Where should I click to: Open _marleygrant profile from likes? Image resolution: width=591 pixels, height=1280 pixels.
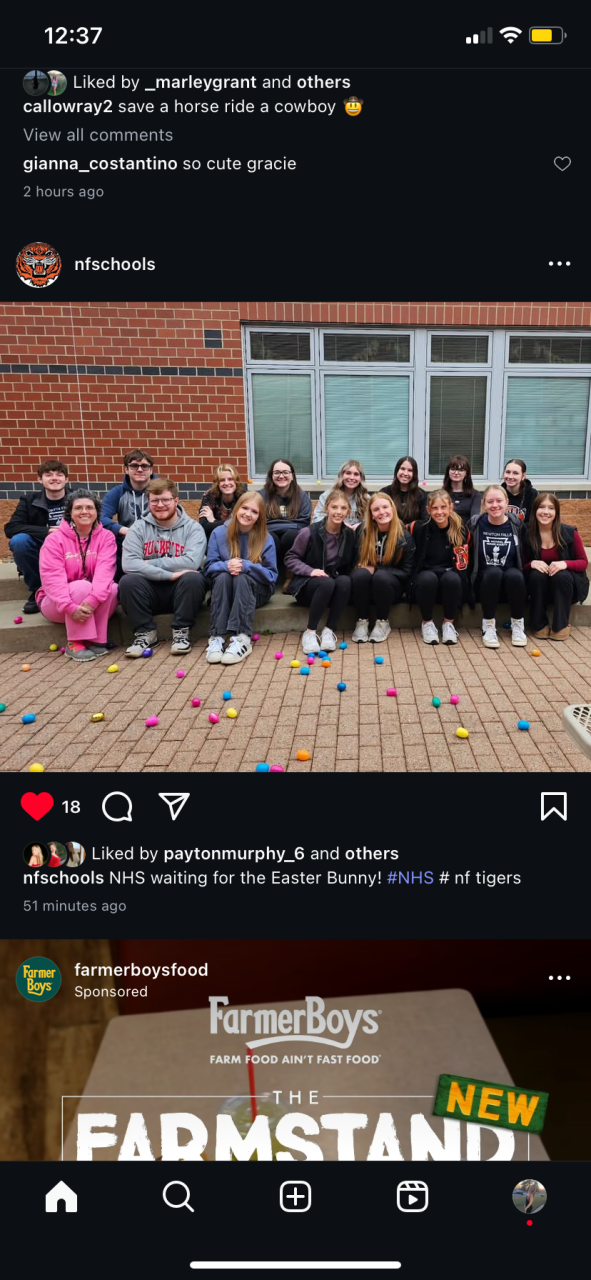click(x=201, y=82)
